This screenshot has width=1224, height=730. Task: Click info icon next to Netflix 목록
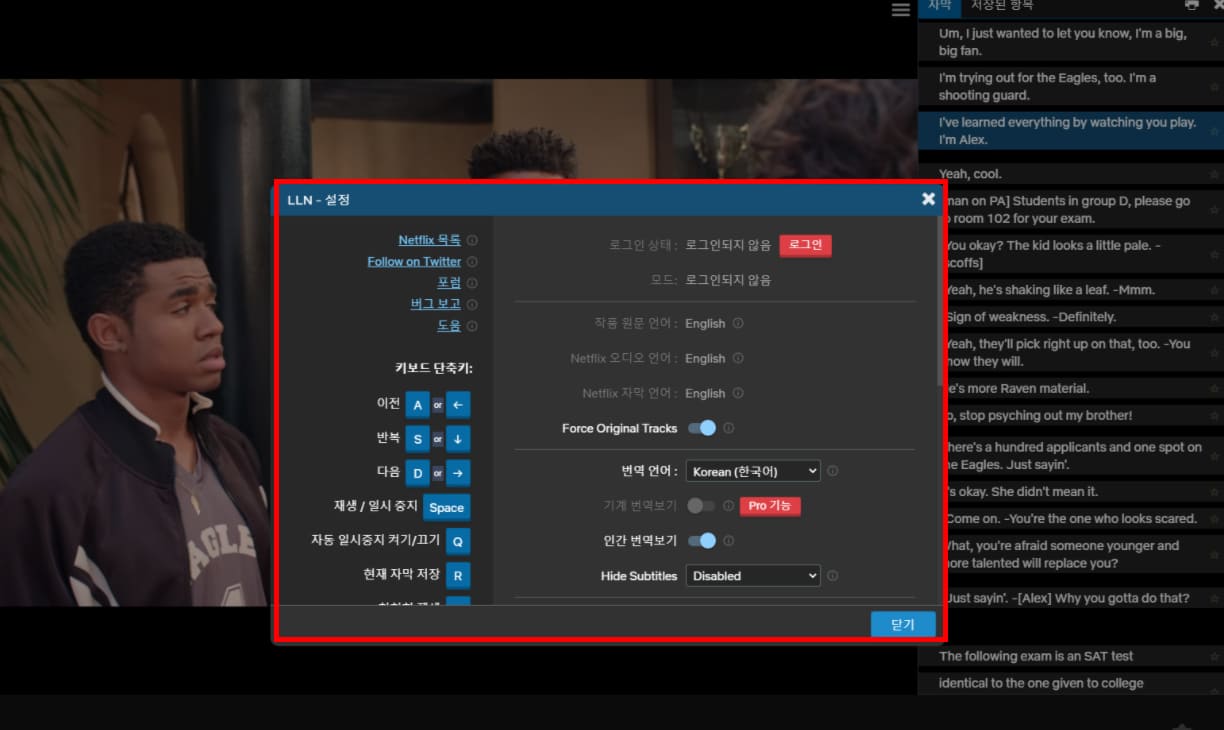coord(472,240)
